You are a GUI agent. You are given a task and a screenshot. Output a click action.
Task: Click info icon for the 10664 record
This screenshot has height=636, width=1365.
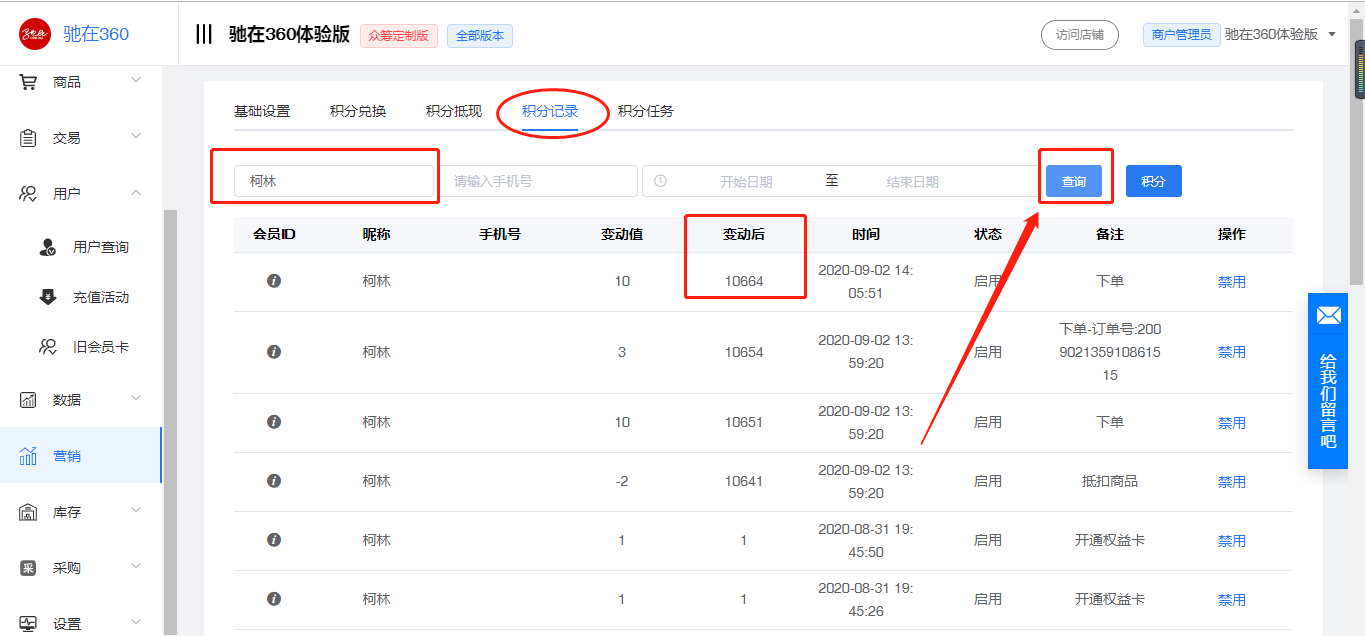(x=274, y=281)
